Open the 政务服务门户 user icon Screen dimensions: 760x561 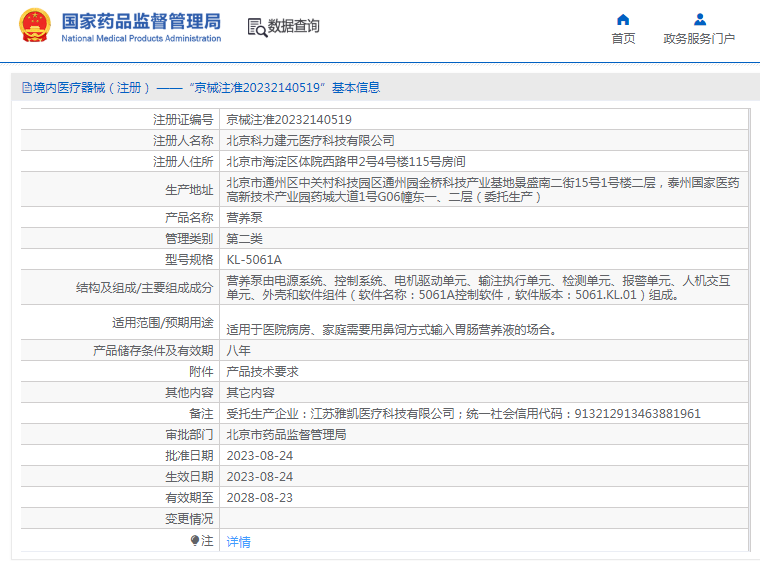699,19
